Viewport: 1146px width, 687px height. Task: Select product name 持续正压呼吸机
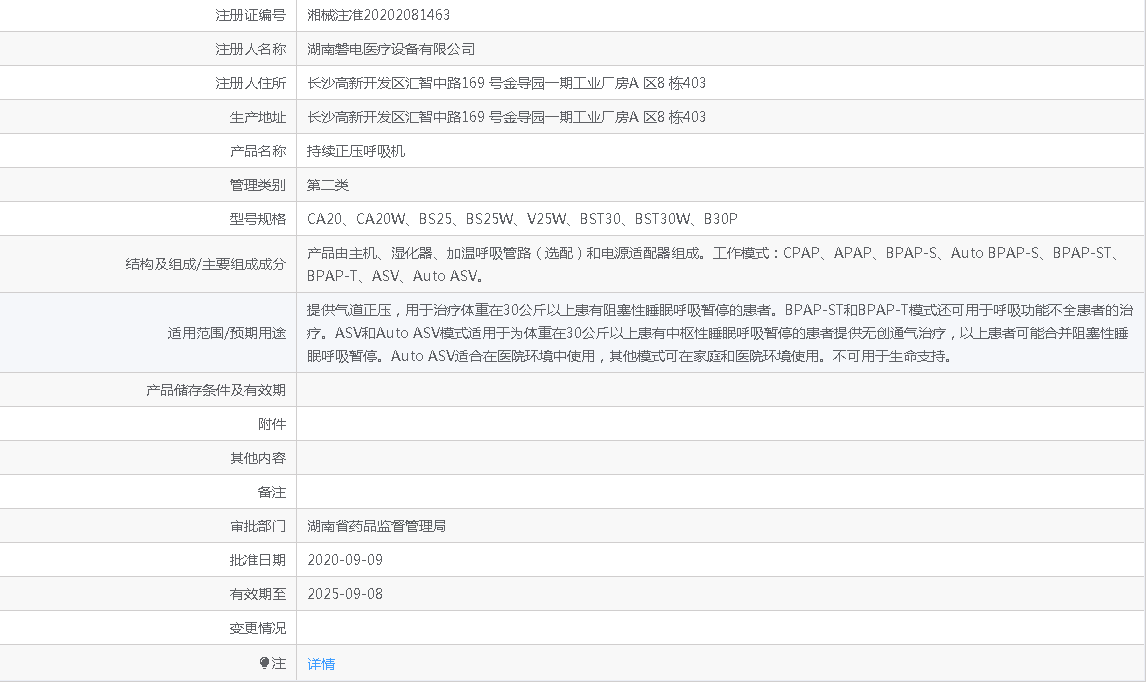(356, 151)
